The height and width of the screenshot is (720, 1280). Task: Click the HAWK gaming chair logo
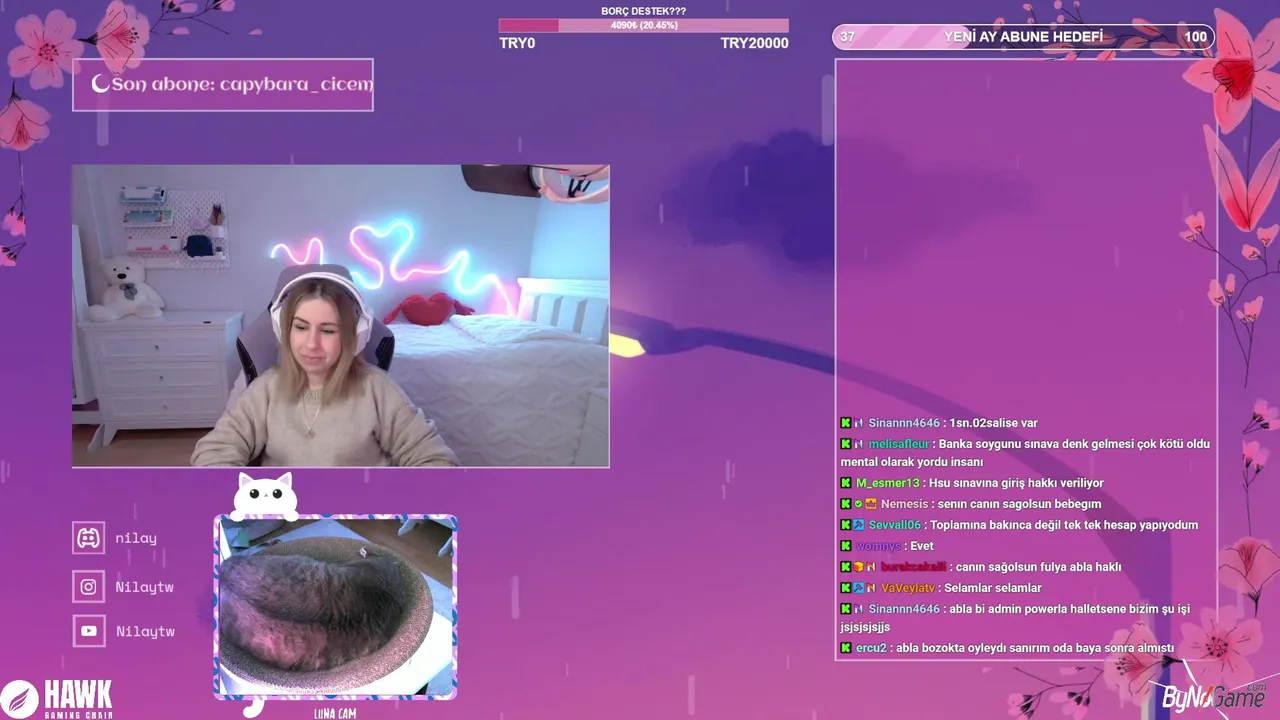(57, 698)
